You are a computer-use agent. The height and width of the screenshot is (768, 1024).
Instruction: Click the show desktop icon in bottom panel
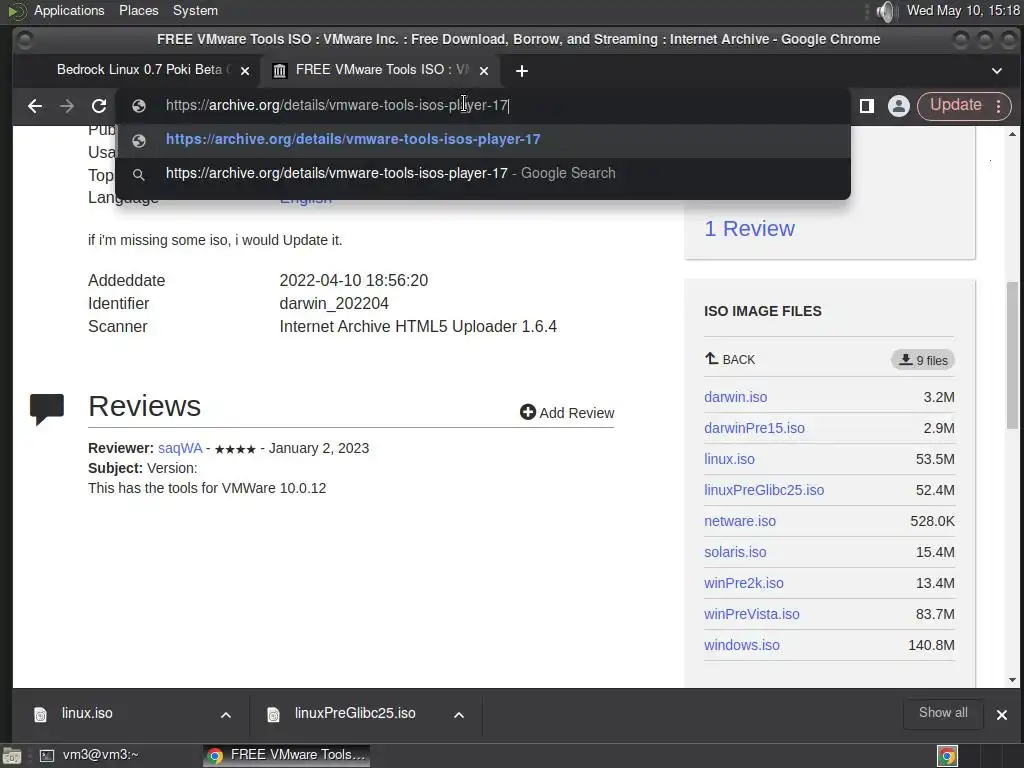pyautogui.click(x=12, y=756)
